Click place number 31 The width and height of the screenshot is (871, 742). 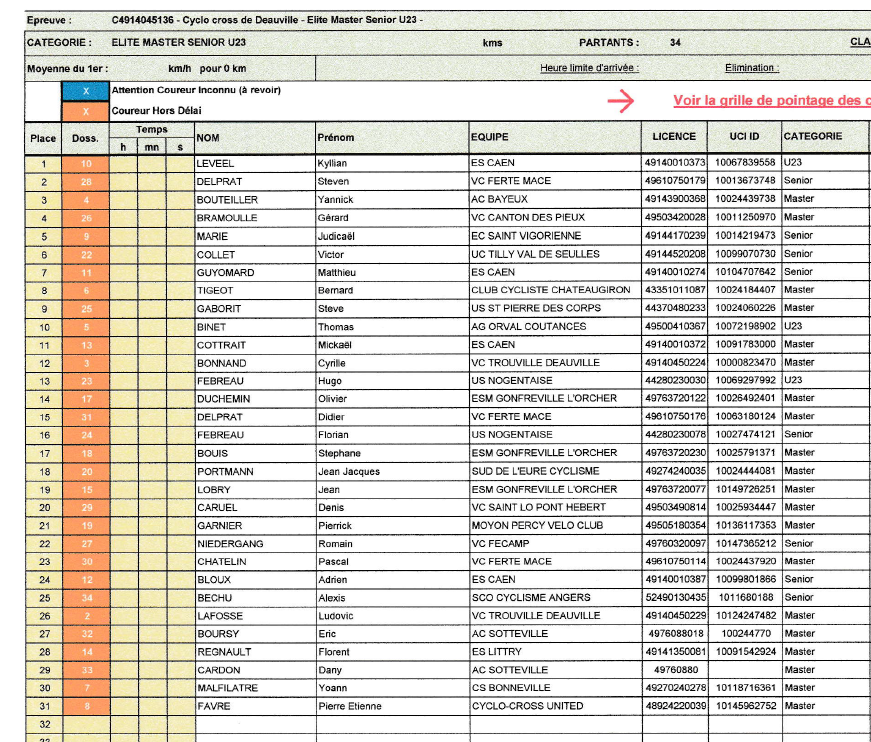pyautogui.click(x=44, y=706)
